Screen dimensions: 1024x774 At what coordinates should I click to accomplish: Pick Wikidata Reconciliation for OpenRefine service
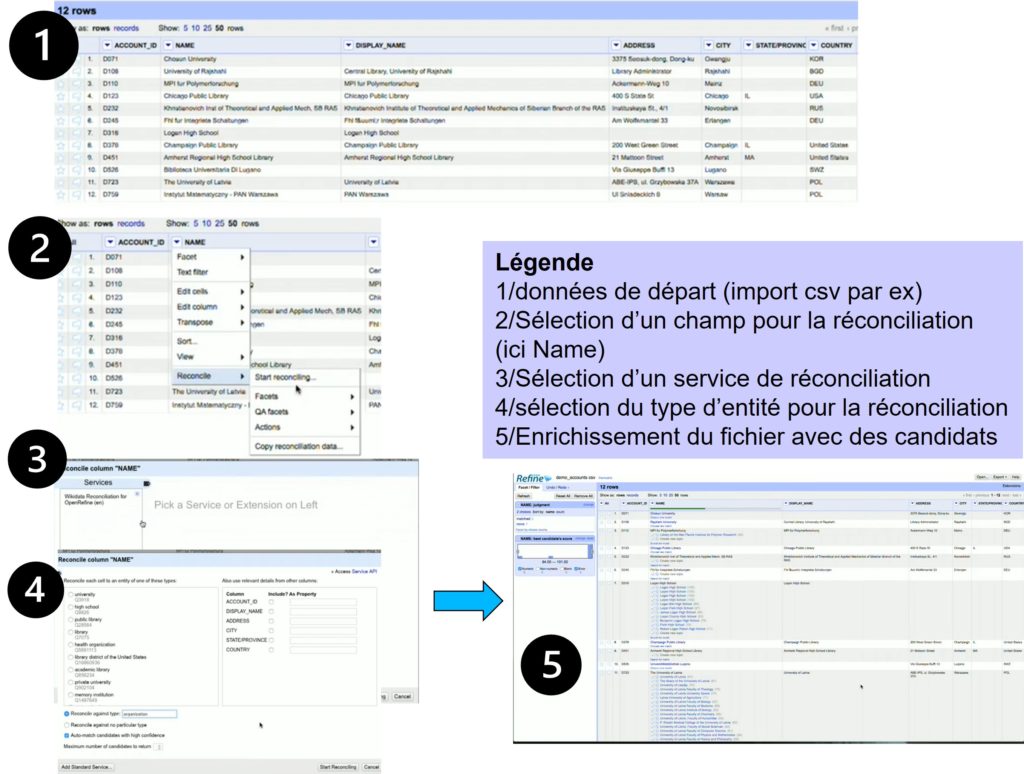click(x=96, y=499)
